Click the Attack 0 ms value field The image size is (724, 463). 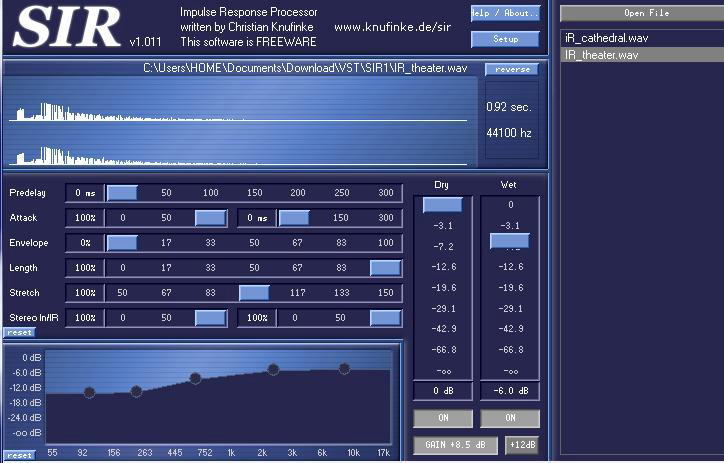click(257, 218)
